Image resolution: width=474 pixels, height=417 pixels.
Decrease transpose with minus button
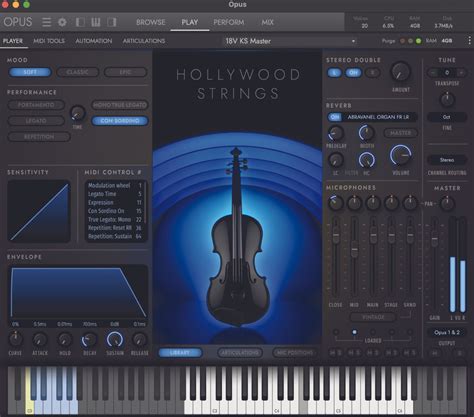coord(433,72)
